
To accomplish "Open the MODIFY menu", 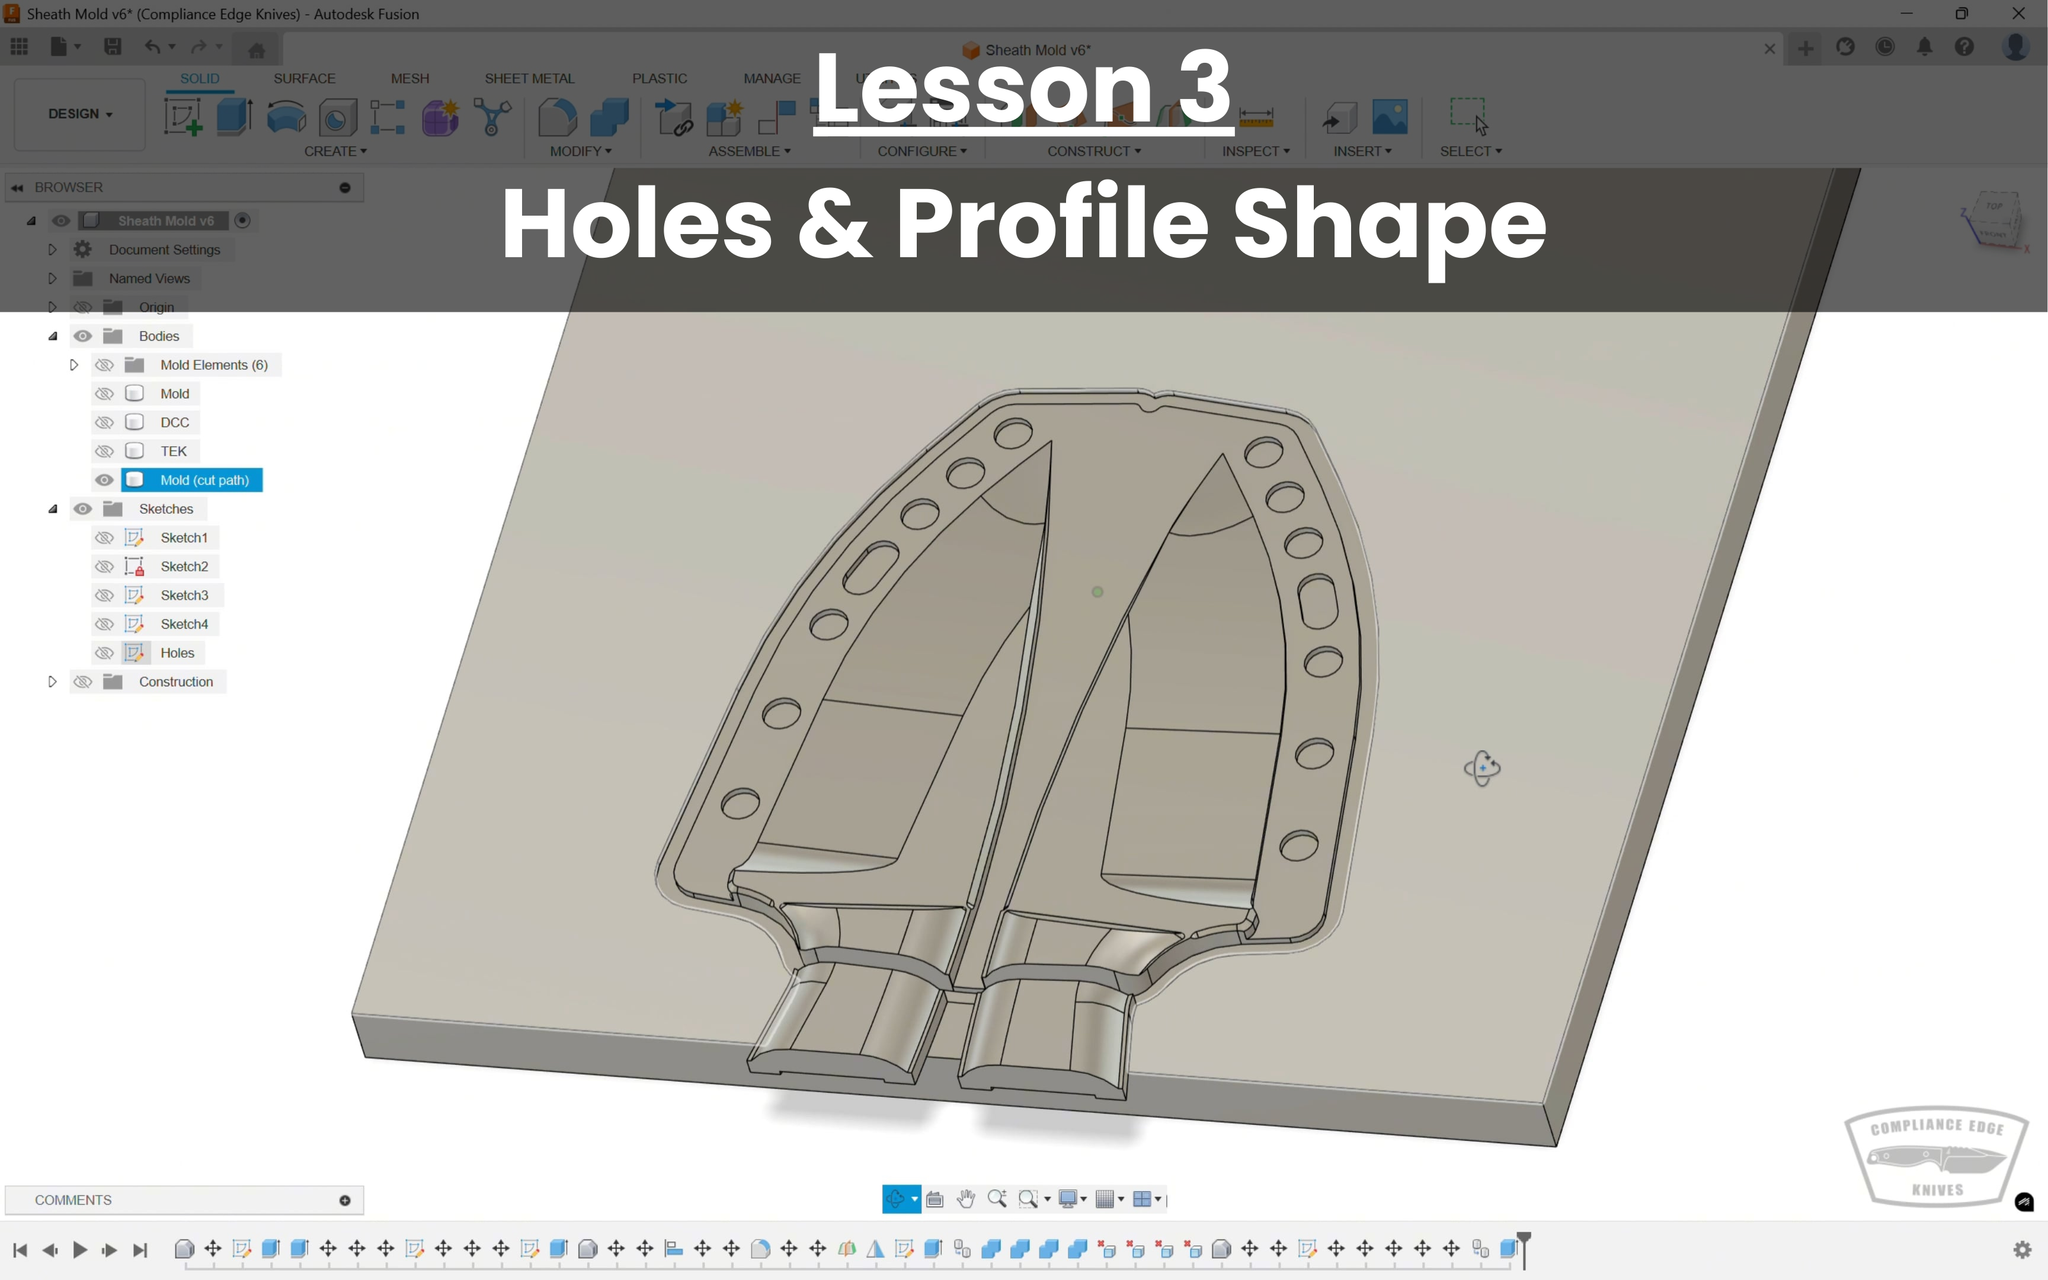I will [x=580, y=151].
